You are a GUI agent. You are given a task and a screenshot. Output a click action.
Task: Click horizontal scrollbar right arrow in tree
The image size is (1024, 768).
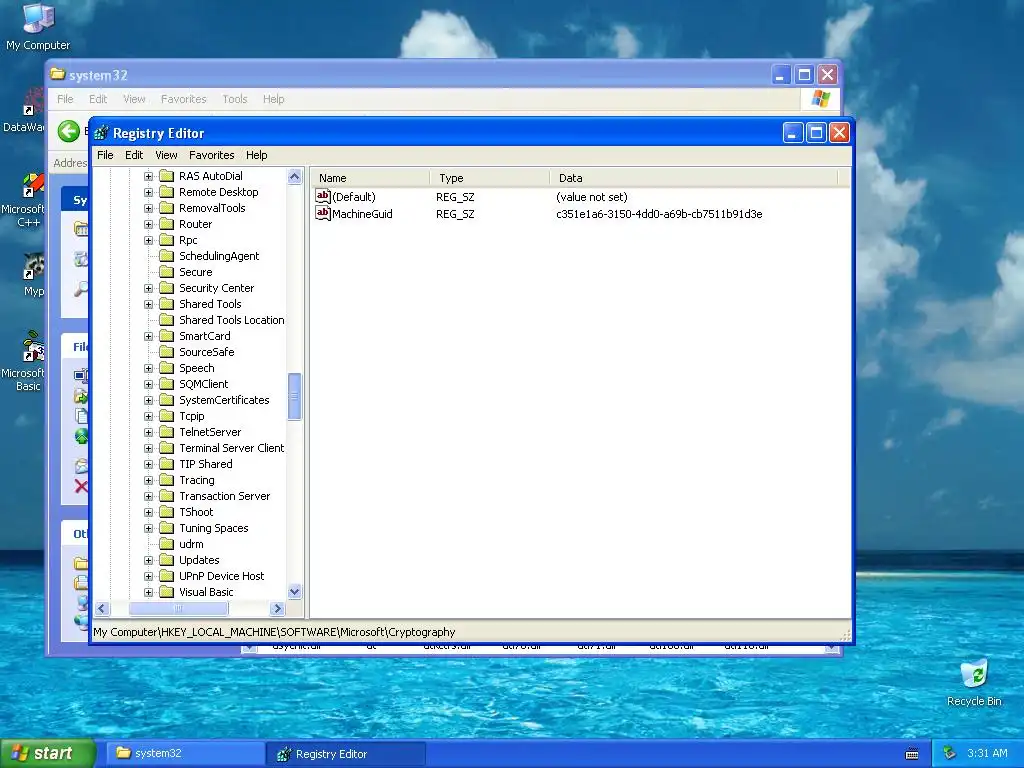pos(278,609)
